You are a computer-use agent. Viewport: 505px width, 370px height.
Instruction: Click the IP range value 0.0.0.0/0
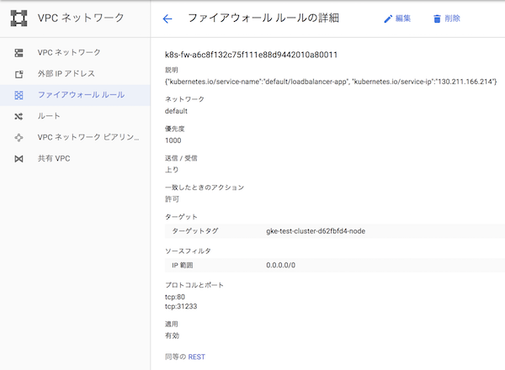(x=281, y=265)
